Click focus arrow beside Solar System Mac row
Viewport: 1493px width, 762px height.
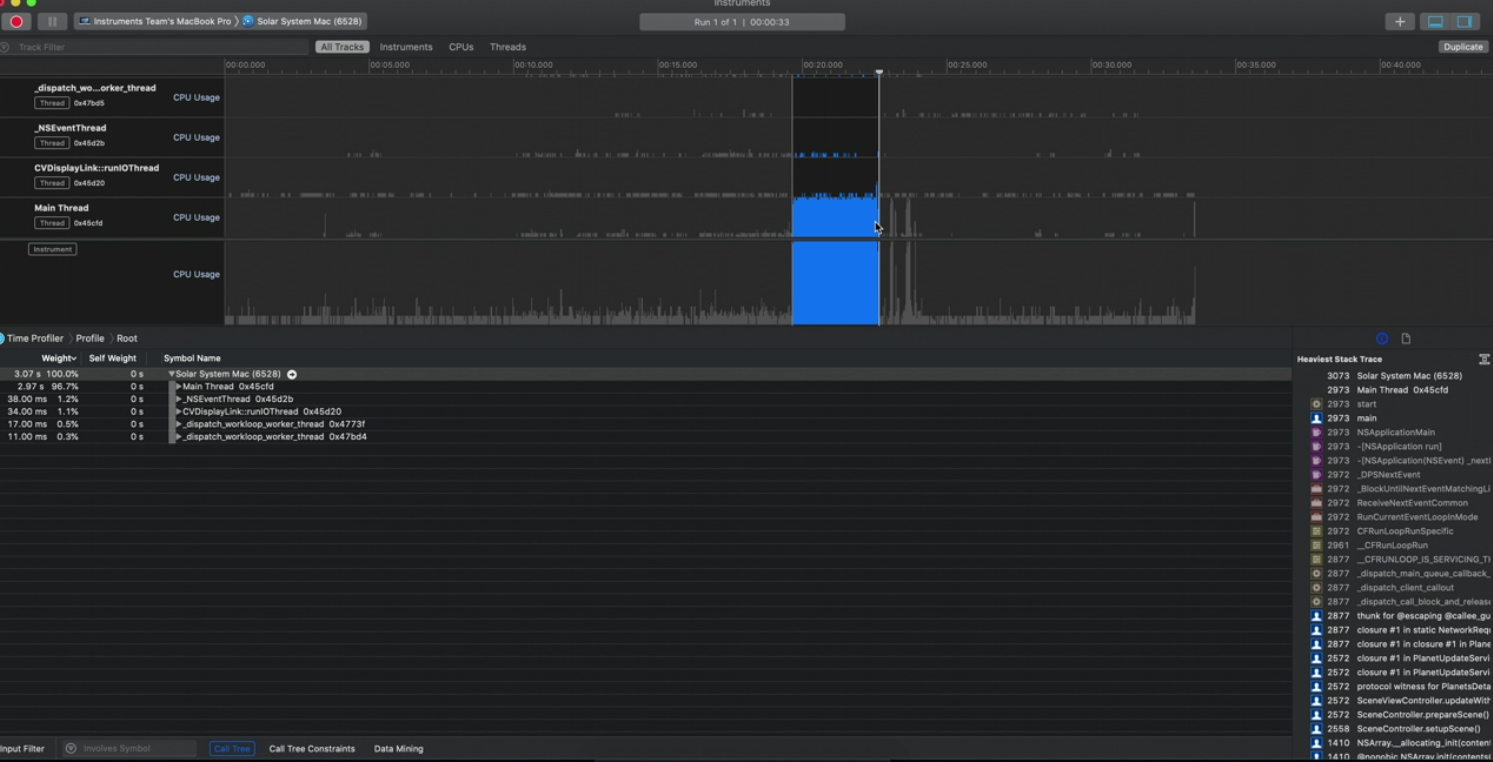(x=292, y=374)
